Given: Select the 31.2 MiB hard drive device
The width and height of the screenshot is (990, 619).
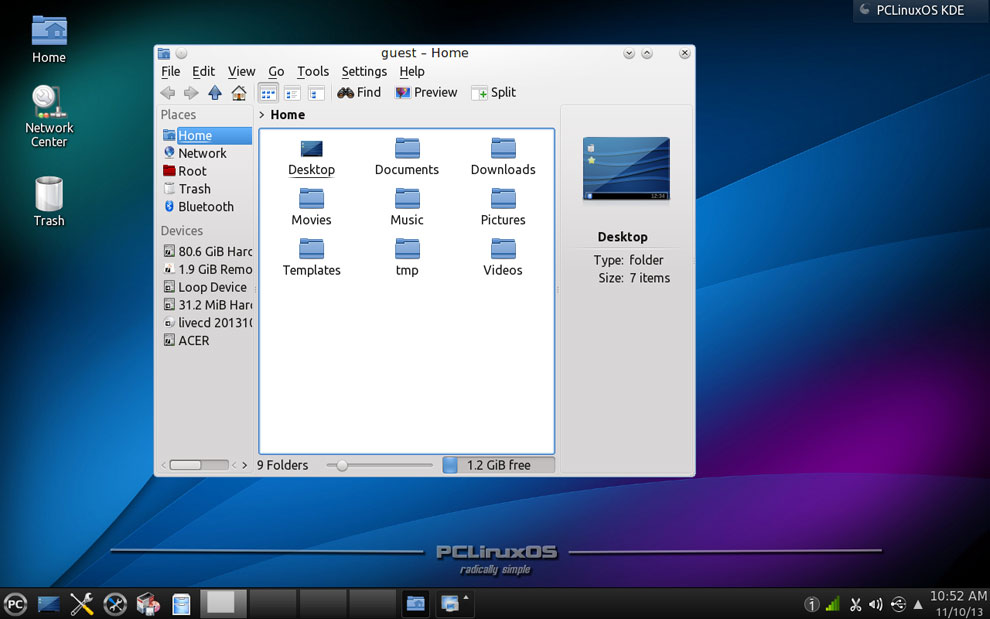Looking at the screenshot, I should click(206, 304).
